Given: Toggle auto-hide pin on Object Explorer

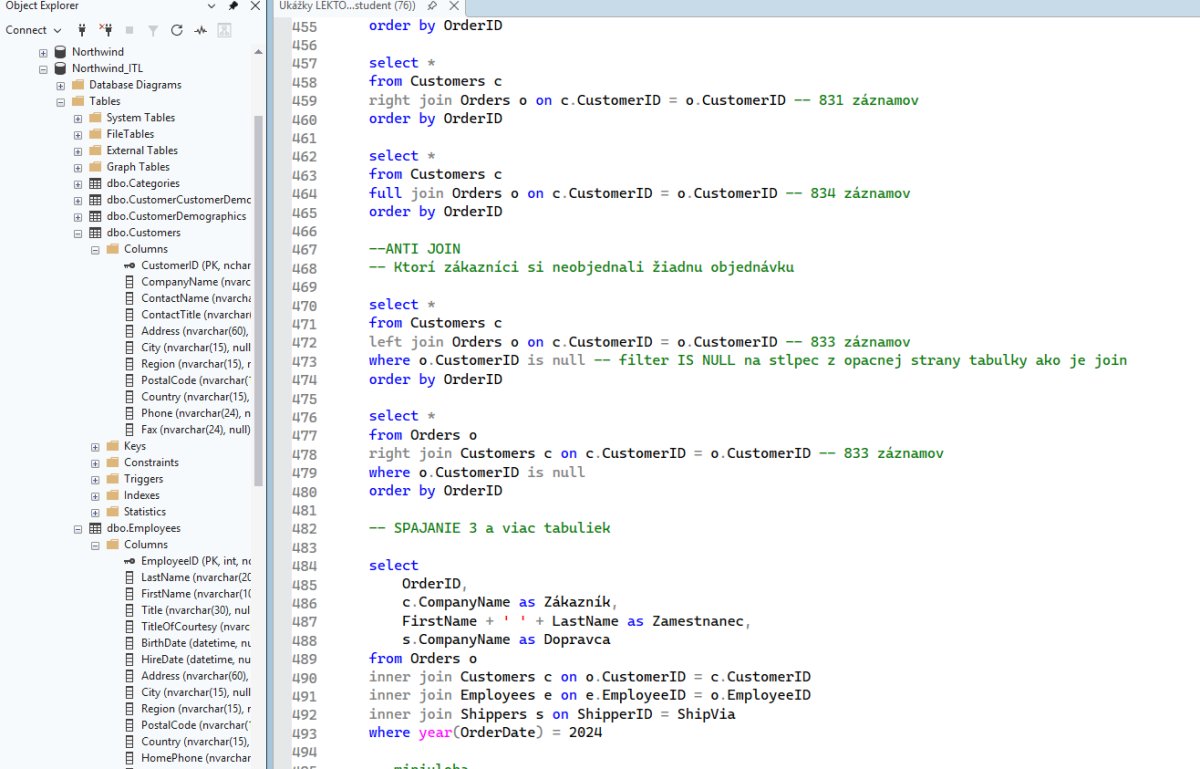Looking at the screenshot, I should pyautogui.click(x=233, y=6).
